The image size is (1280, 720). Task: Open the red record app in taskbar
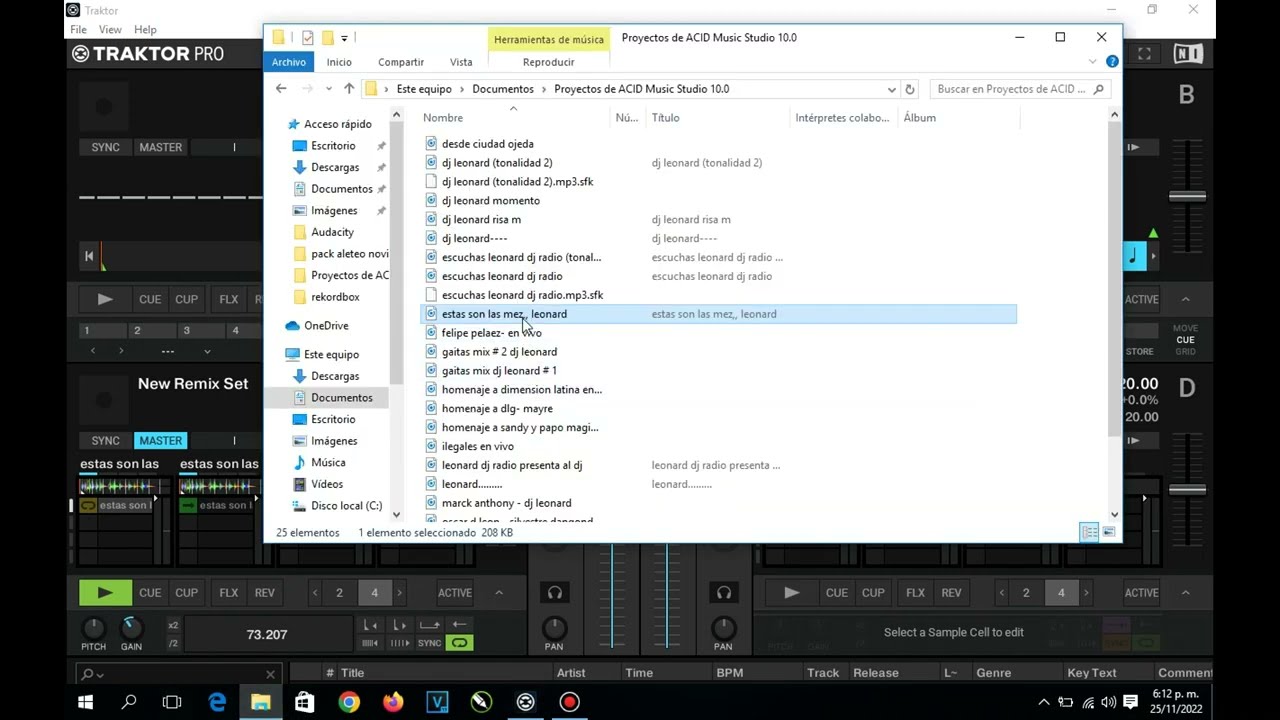(x=569, y=702)
